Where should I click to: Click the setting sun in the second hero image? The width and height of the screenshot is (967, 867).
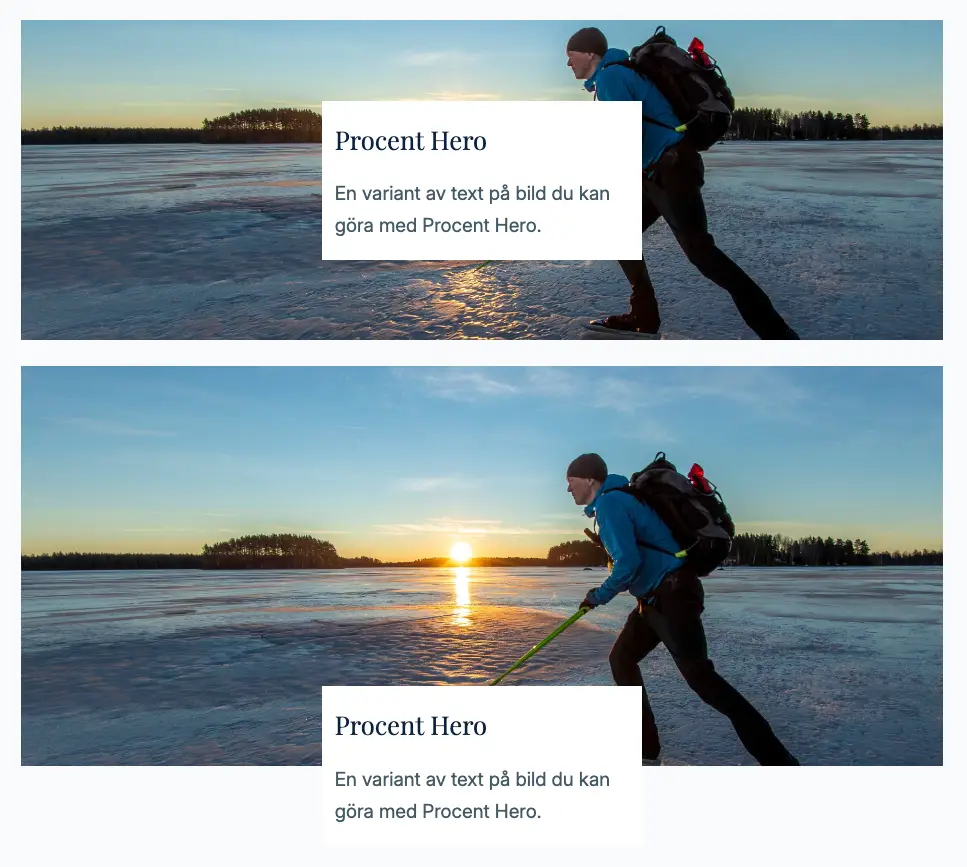pyautogui.click(x=461, y=551)
